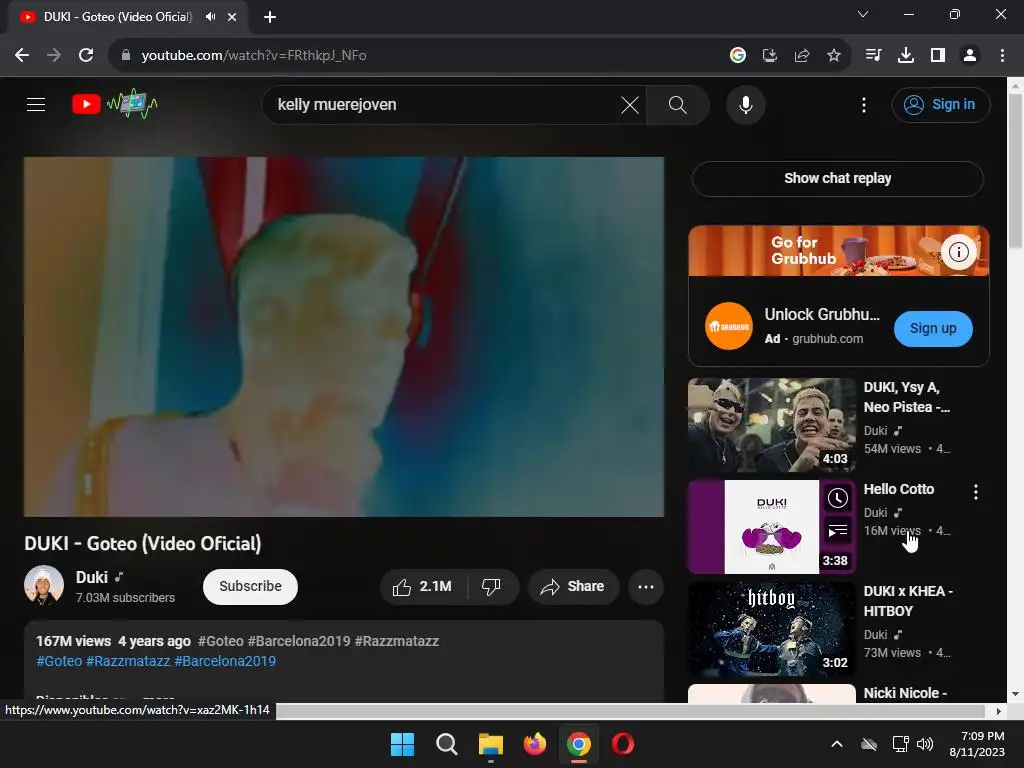
Task: Launch Opera from taskbar
Action: (622, 744)
